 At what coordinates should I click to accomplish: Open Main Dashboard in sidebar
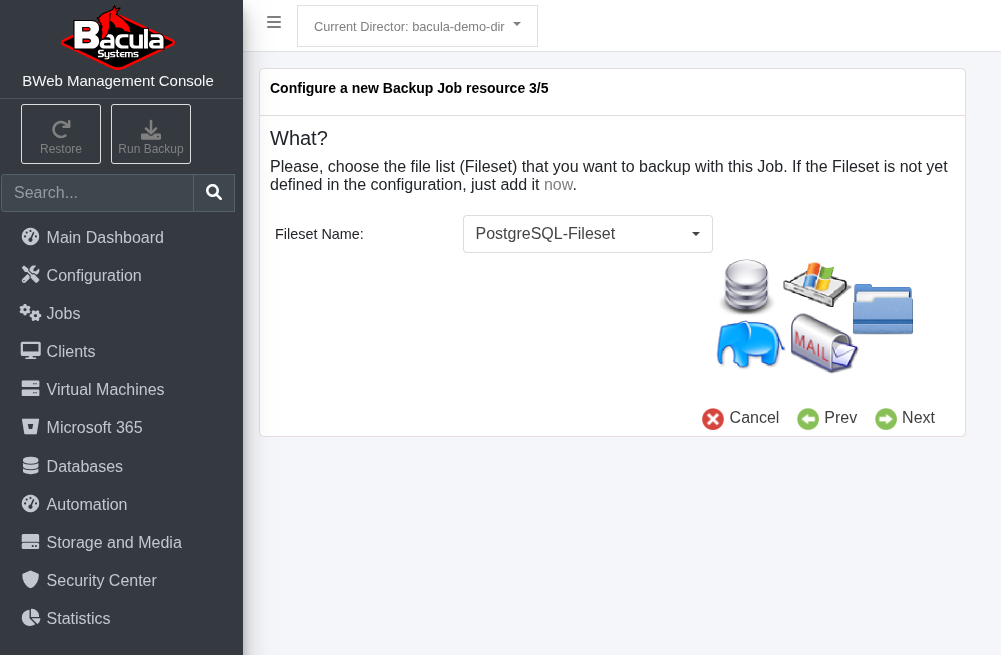pos(104,238)
